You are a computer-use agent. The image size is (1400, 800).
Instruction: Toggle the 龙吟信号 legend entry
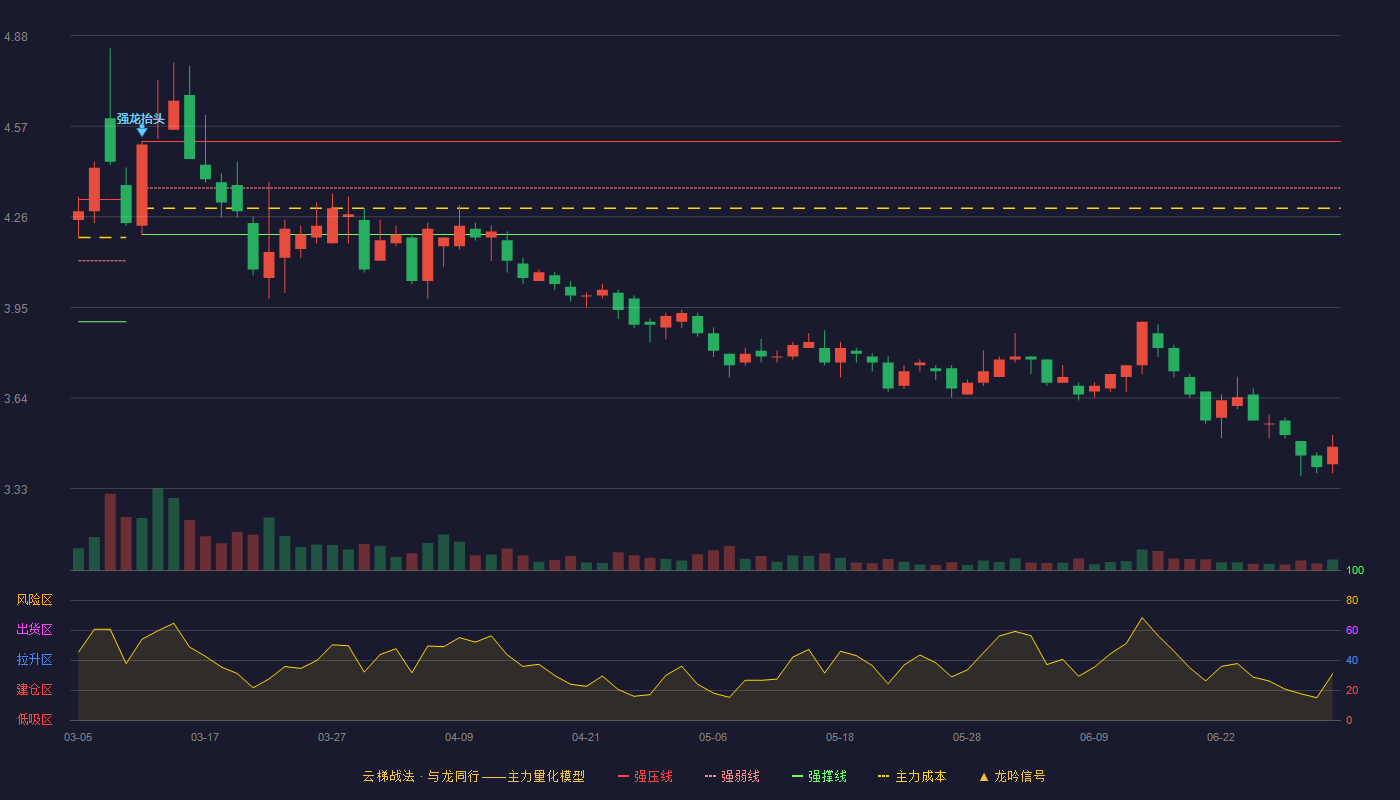pyautogui.click(x=1012, y=776)
